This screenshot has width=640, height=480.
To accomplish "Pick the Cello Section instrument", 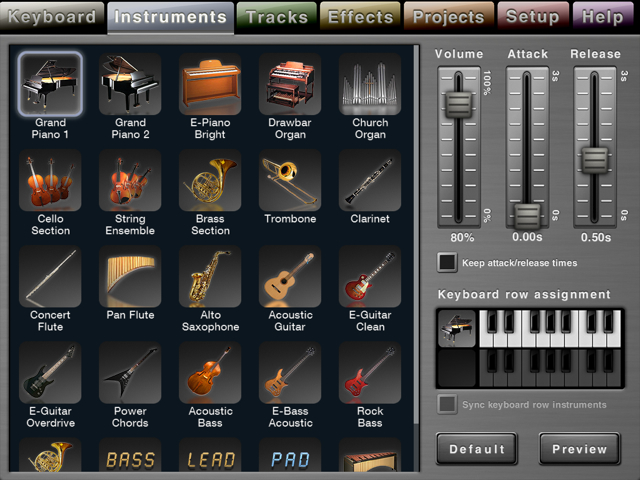I will pos(50,181).
